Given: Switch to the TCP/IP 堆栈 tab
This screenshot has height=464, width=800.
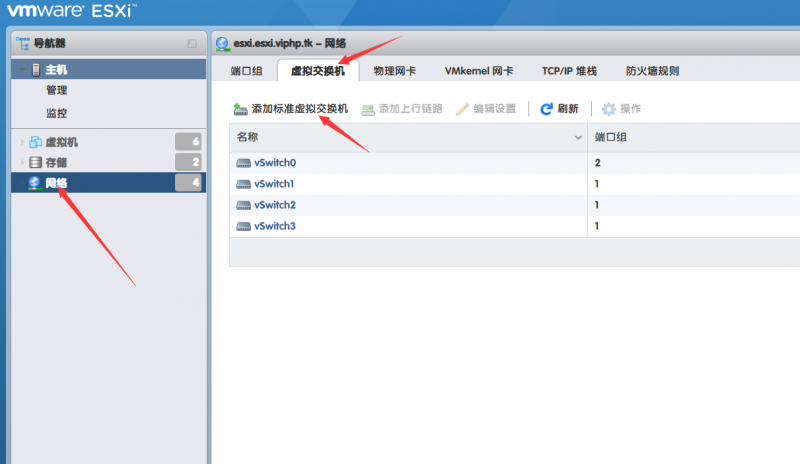Looking at the screenshot, I should pos(569,71).
